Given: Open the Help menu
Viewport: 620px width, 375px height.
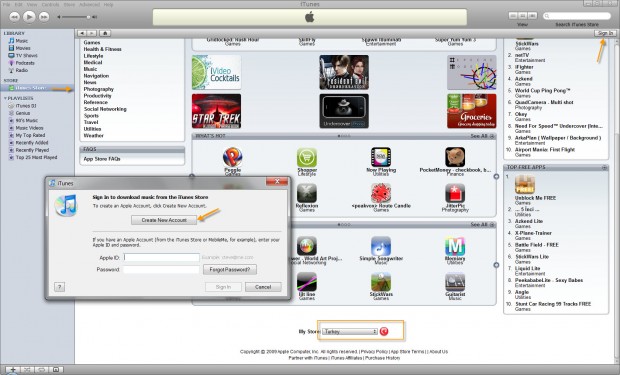Looking at the screenshot, I should click(108, 4).
